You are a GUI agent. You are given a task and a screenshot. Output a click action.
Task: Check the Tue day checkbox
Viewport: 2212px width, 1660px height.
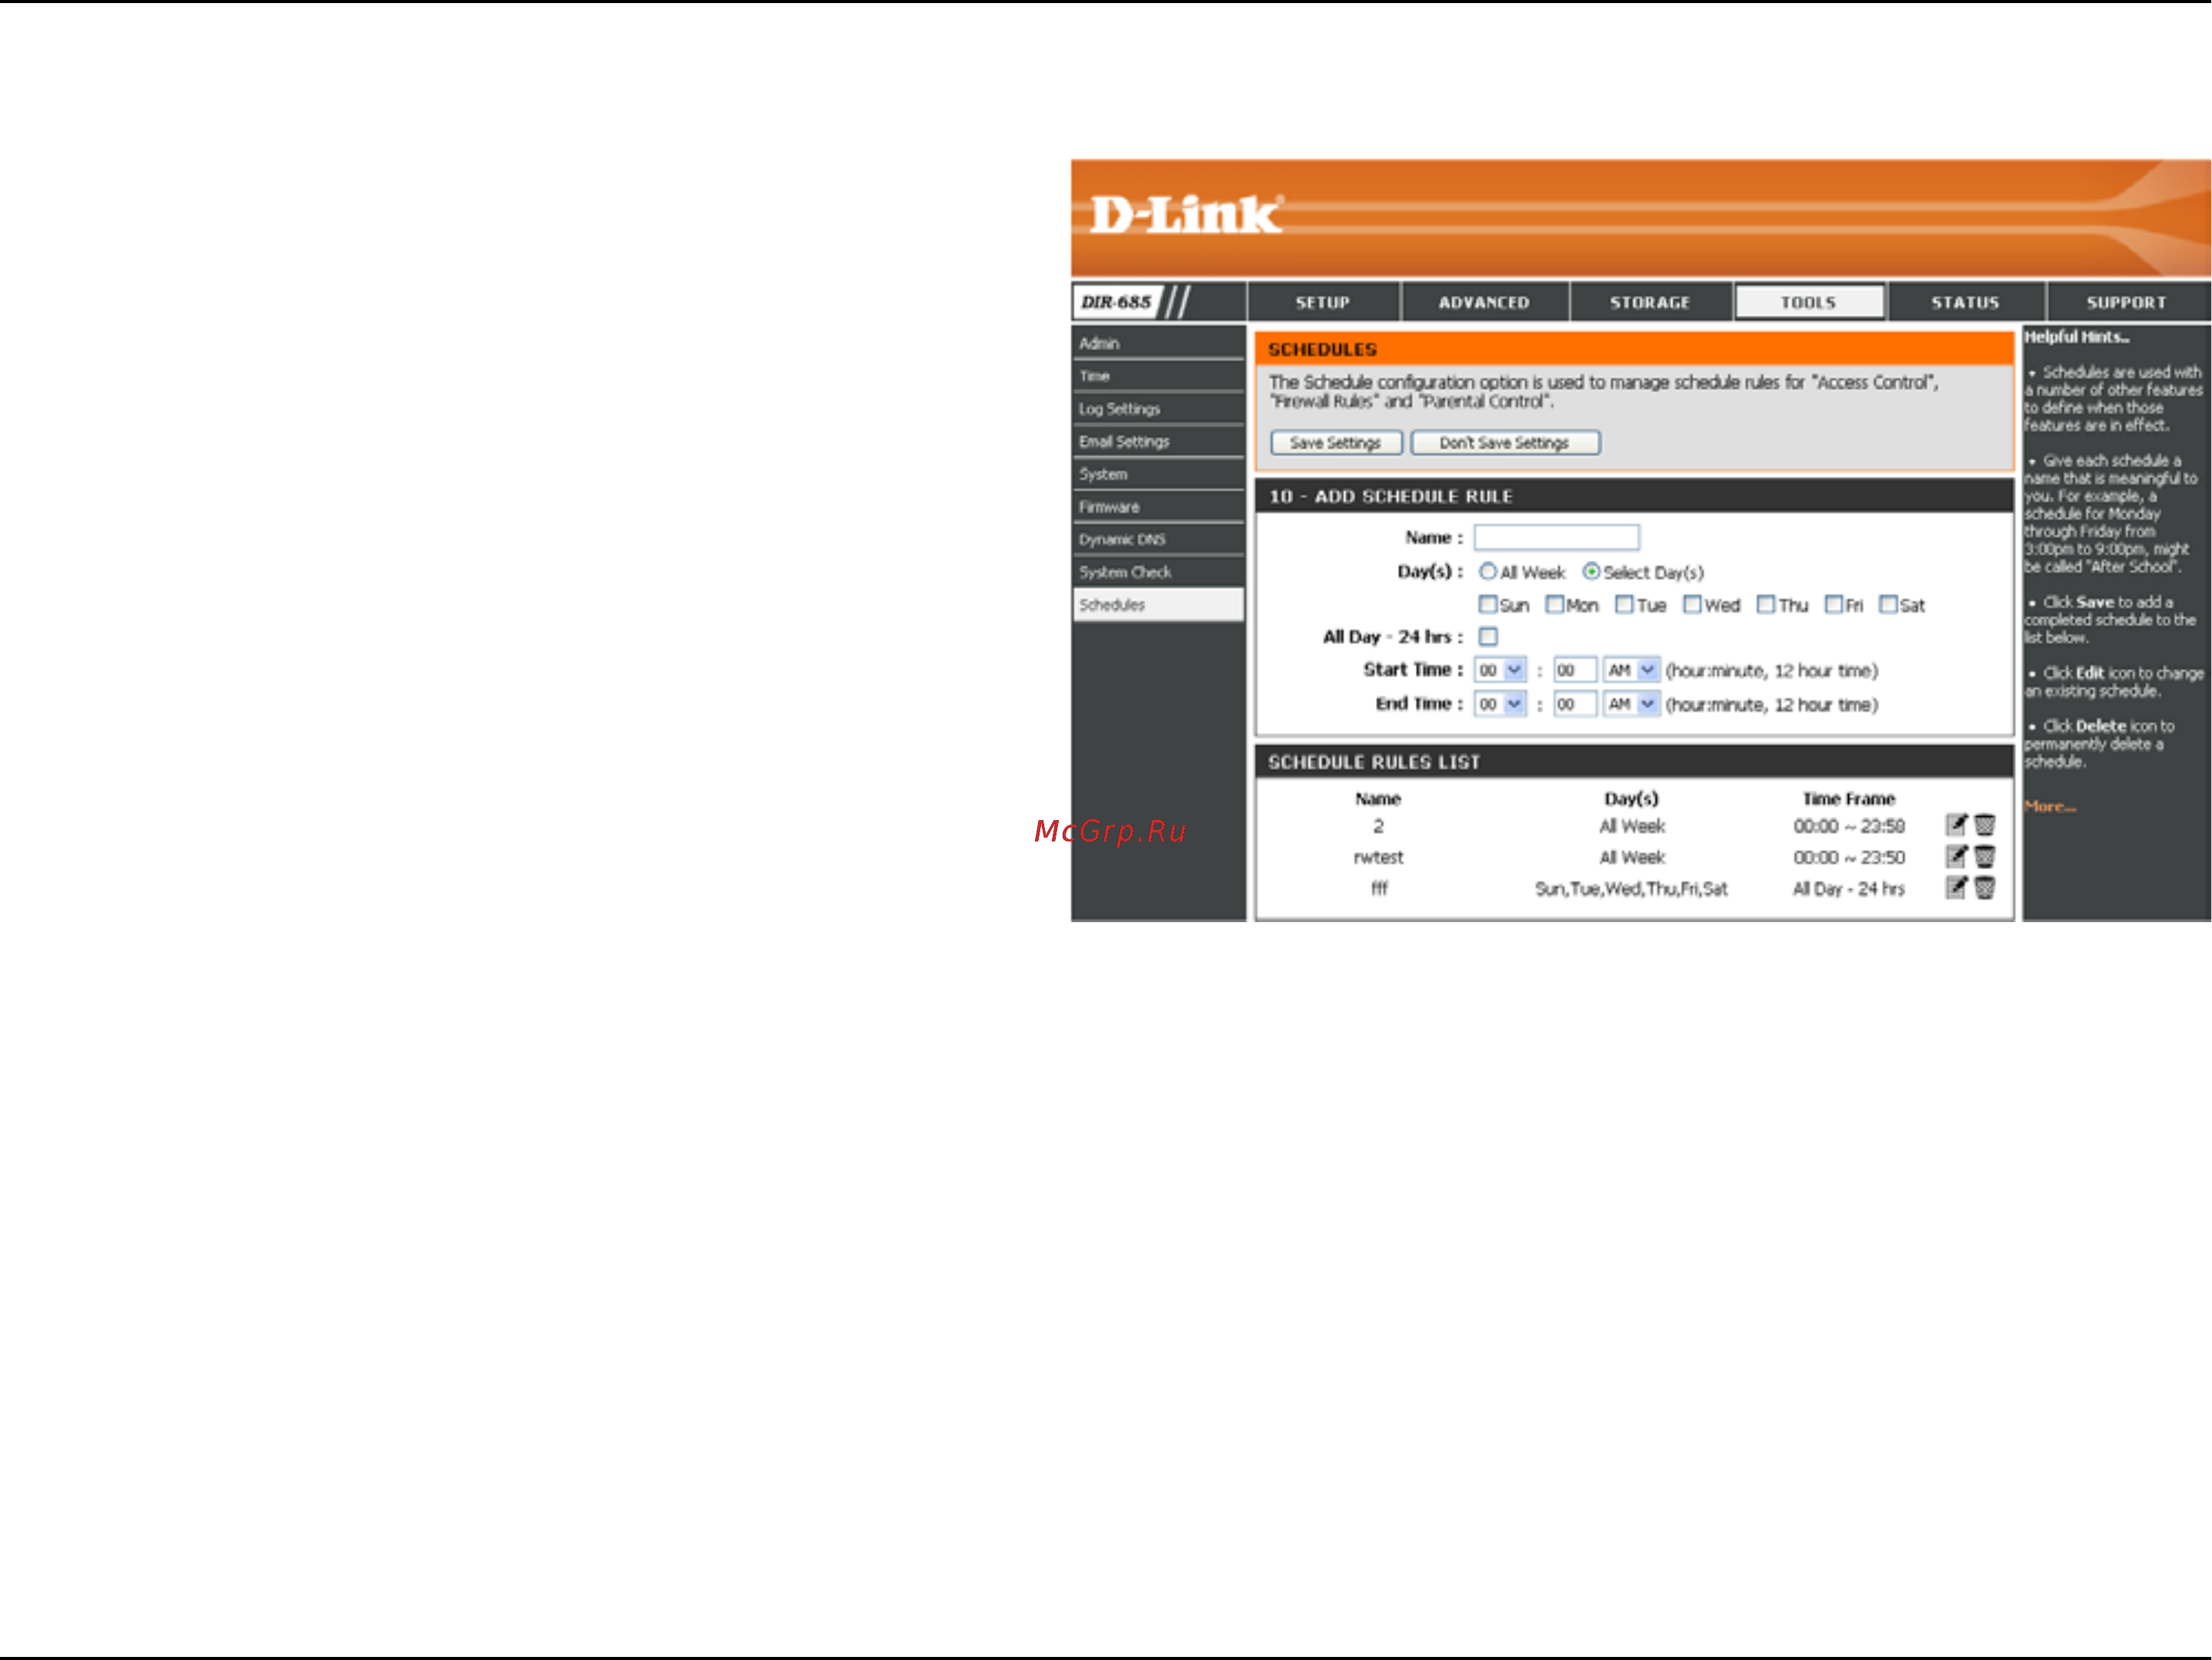coord(1625,605)
